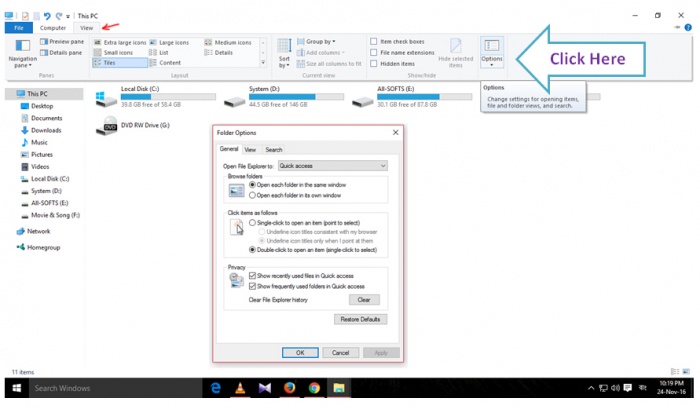Viewport: 700px width, 409px height.
Task: Launch Firefox from taskbar
Action: click(289, 388)
